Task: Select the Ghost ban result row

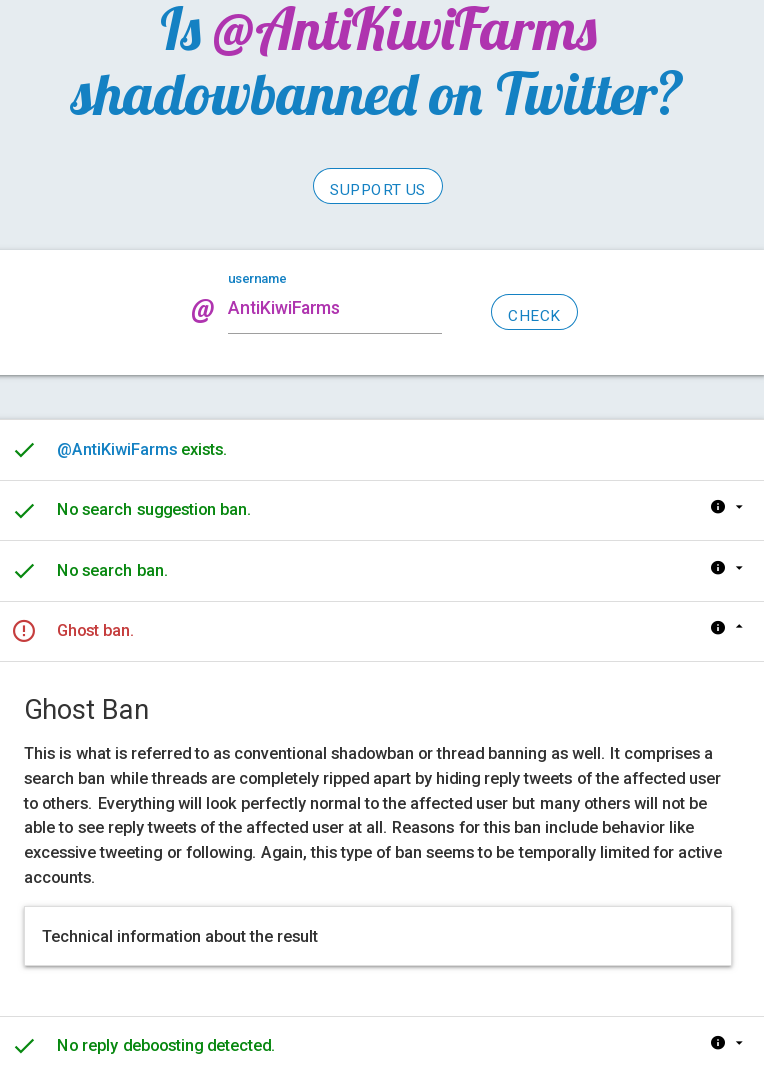Action: point(382,631)
